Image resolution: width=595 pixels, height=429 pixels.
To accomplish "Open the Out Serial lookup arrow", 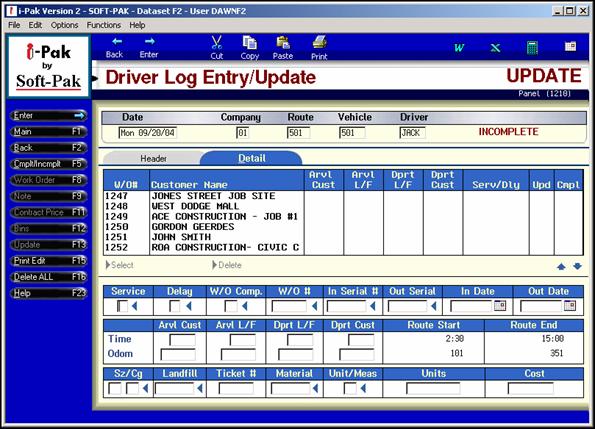I will [434, 306].
